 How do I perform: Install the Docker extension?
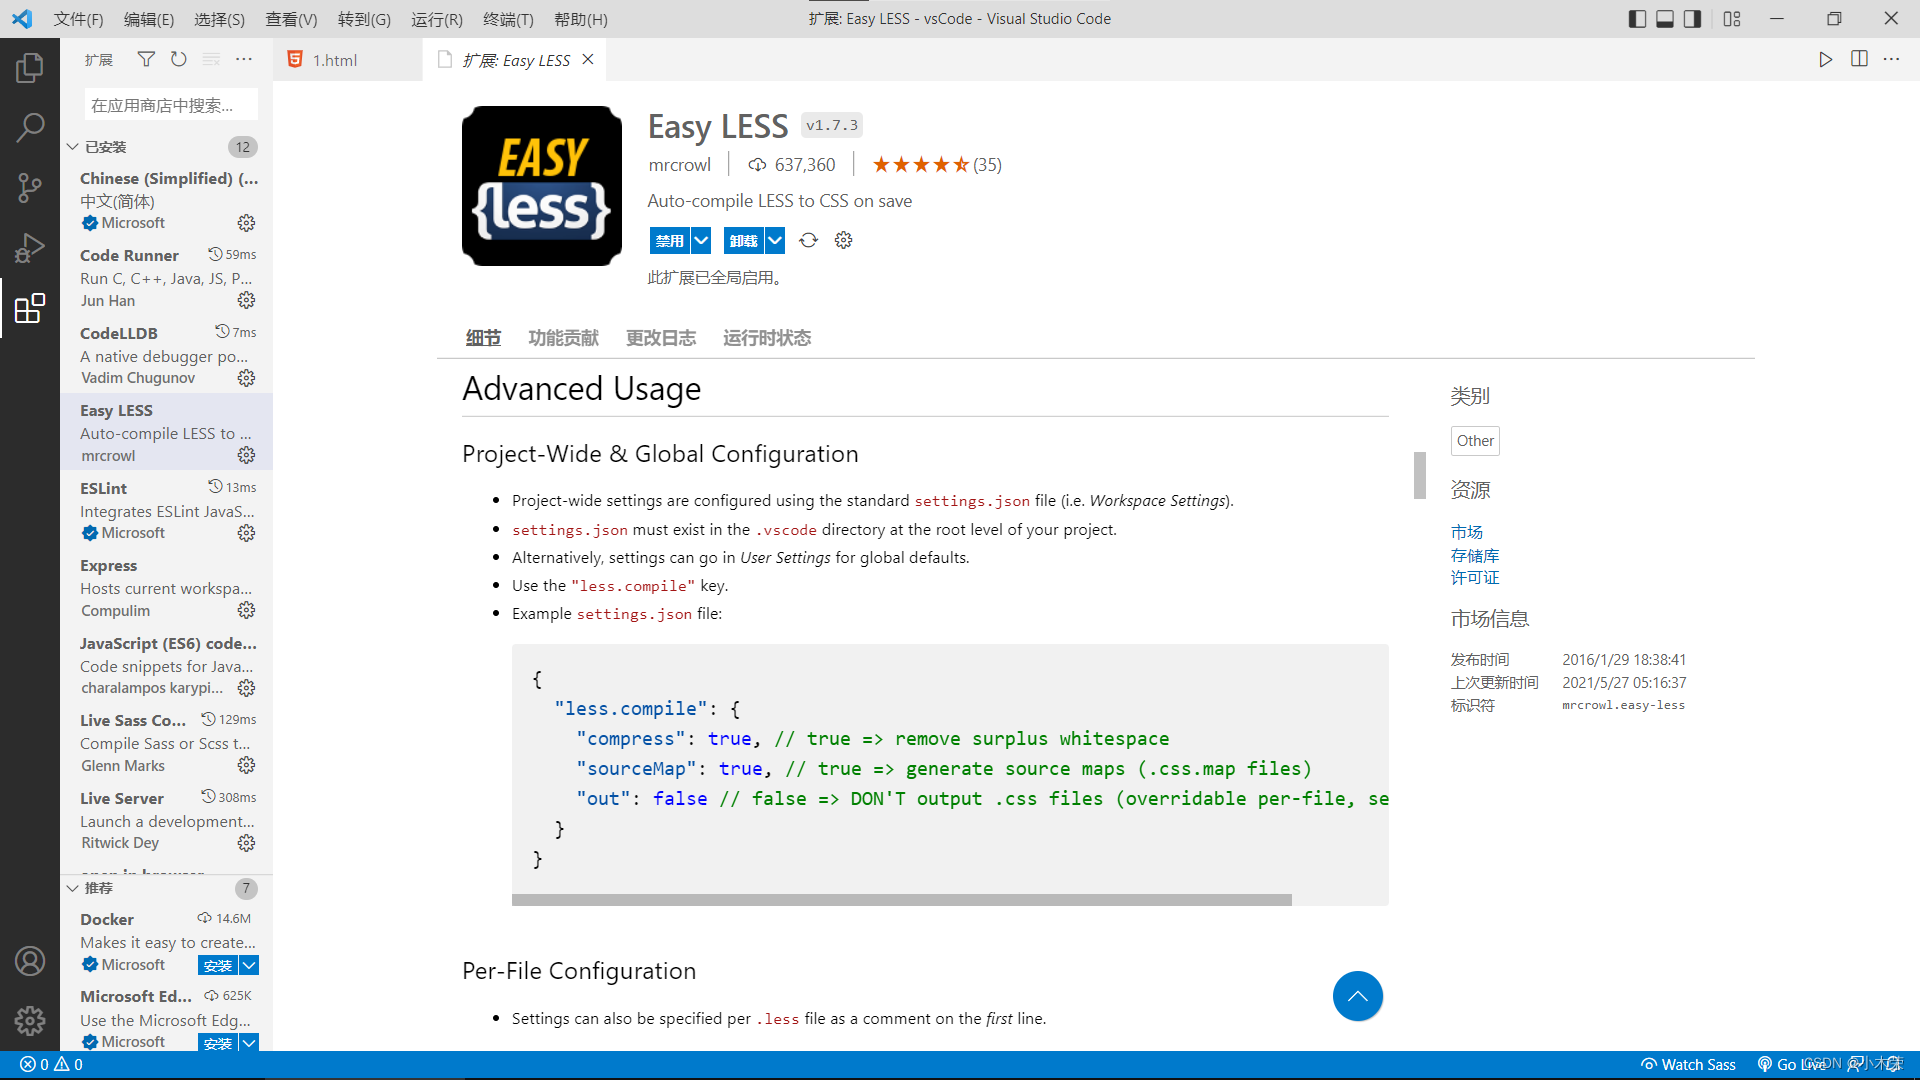pos(218,965)
